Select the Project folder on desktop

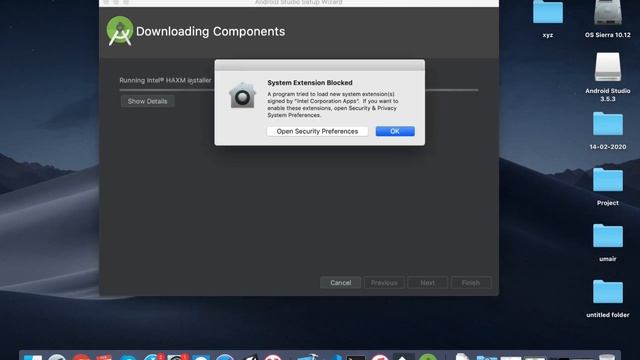click(607, 180)
